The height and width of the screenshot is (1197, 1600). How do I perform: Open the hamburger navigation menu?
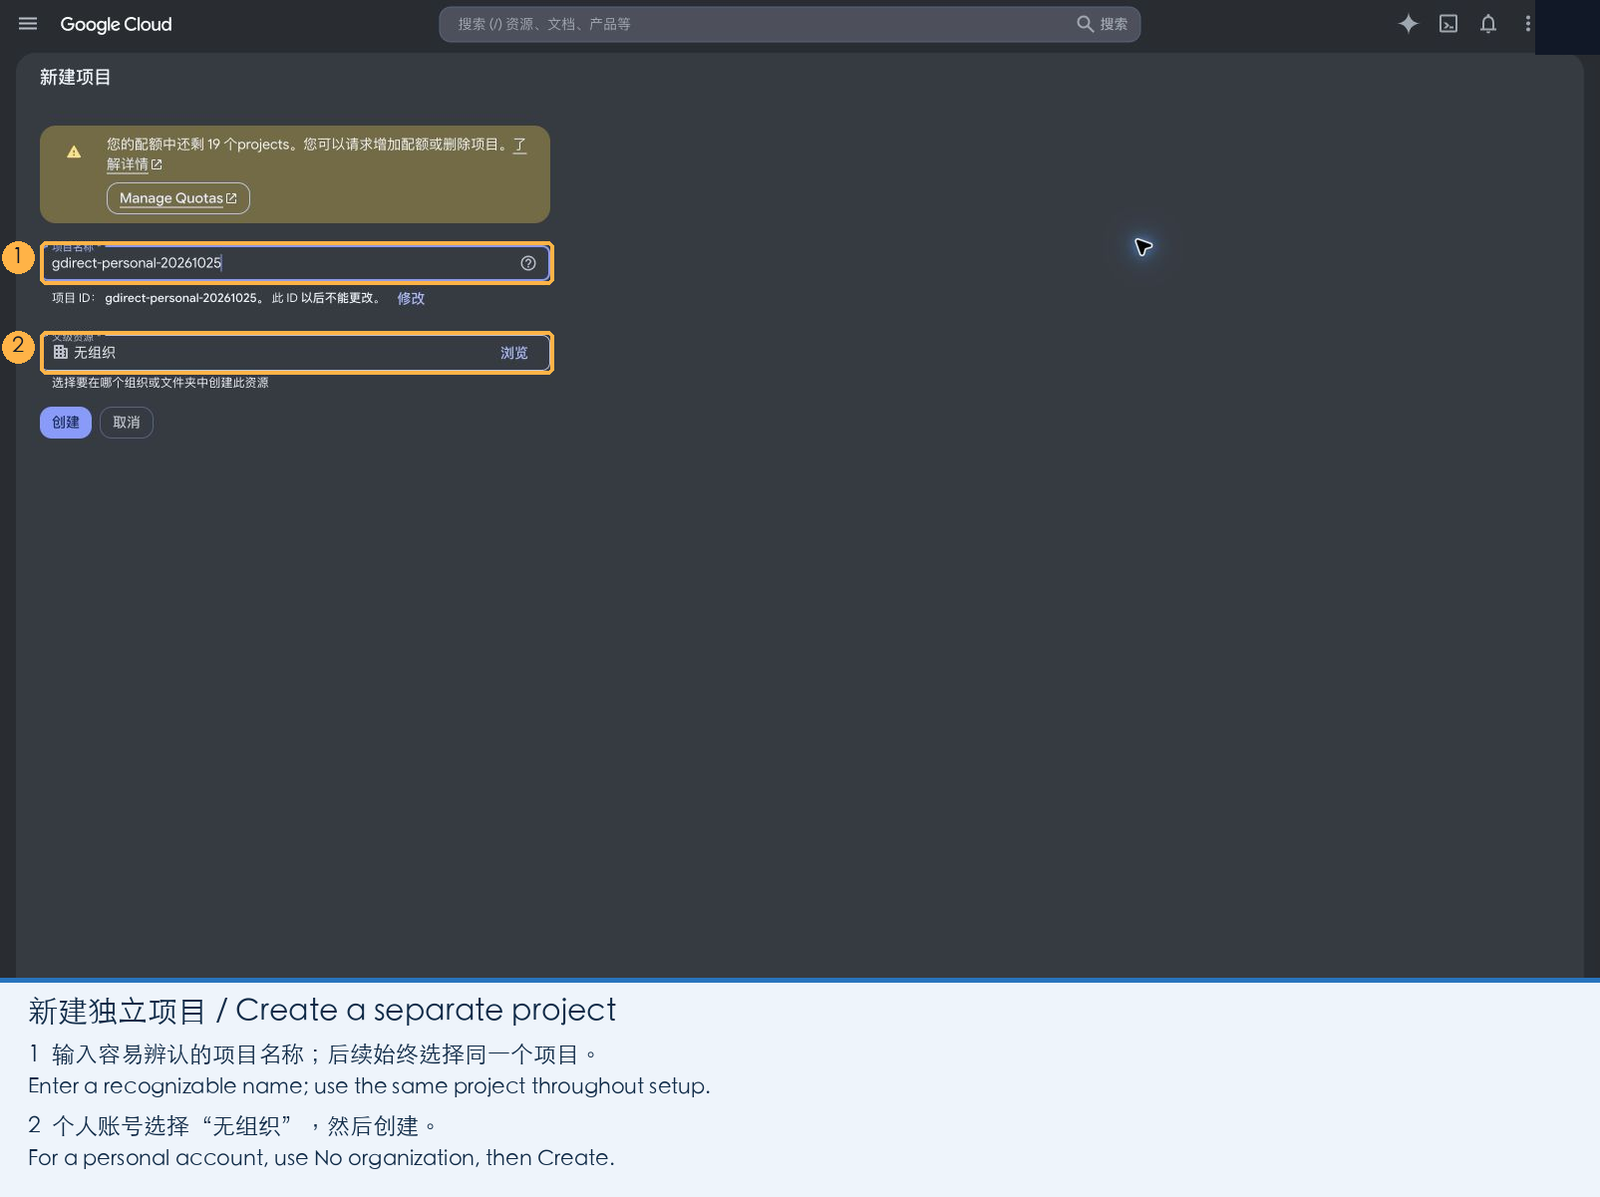pos(28,24)
